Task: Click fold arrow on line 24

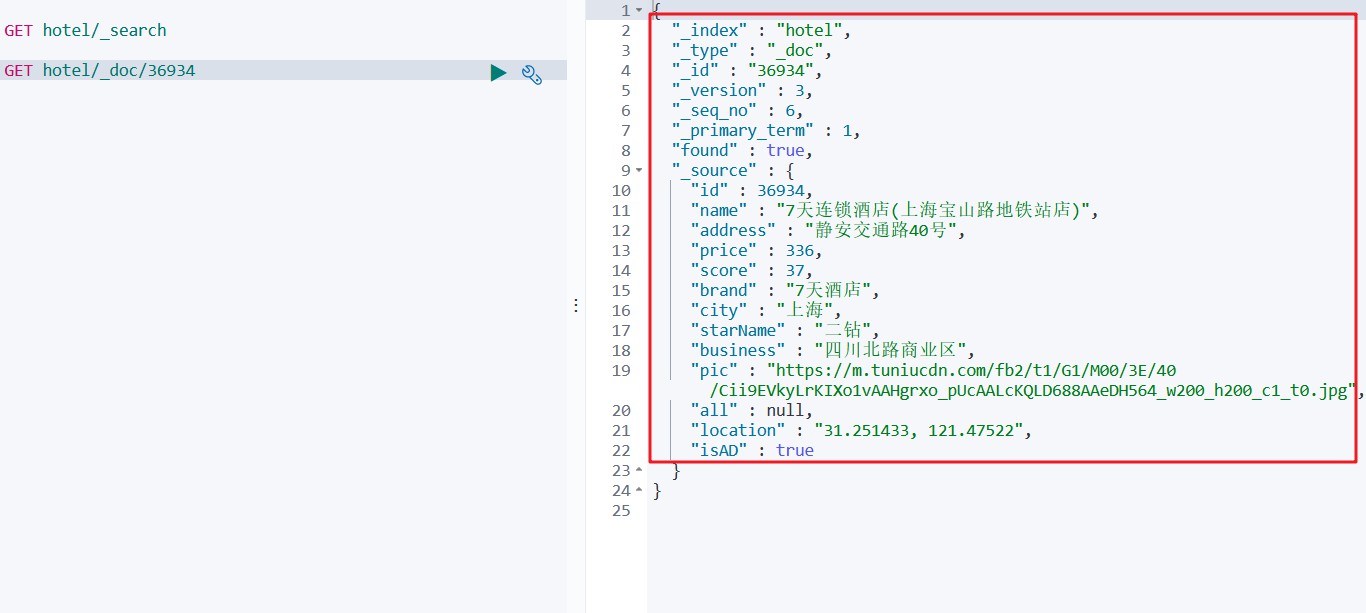Action: click(x=640, y=490)
